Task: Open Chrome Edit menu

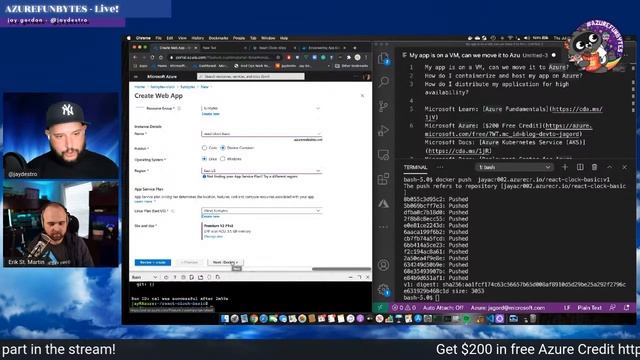Action: tap(170, 38)
